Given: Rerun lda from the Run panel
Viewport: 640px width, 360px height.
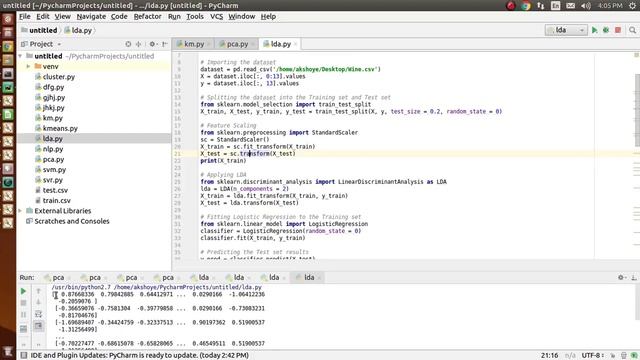Looking at the screenshot, I should click(x=23, y=291).
